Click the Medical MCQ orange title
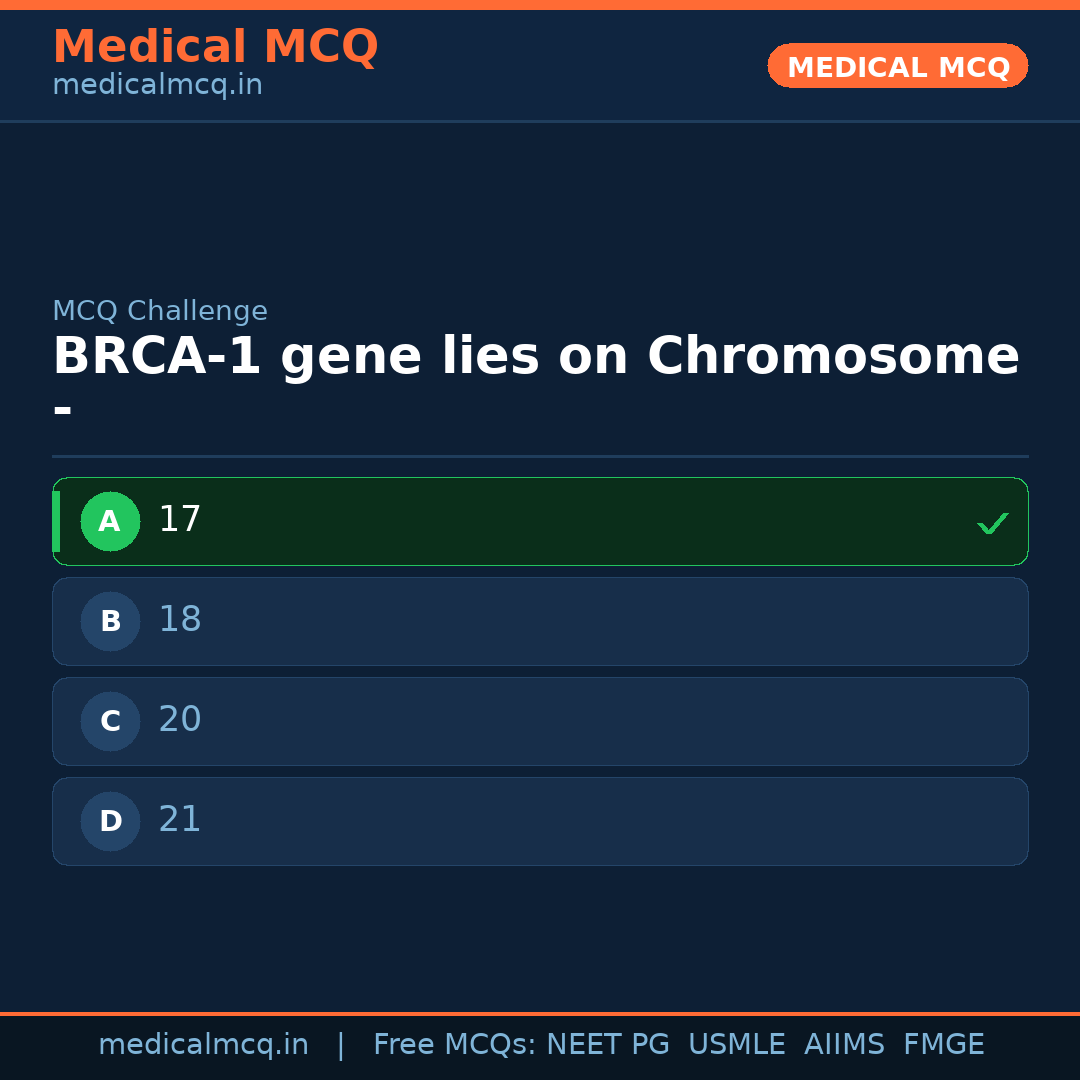 tap(215, 47)
